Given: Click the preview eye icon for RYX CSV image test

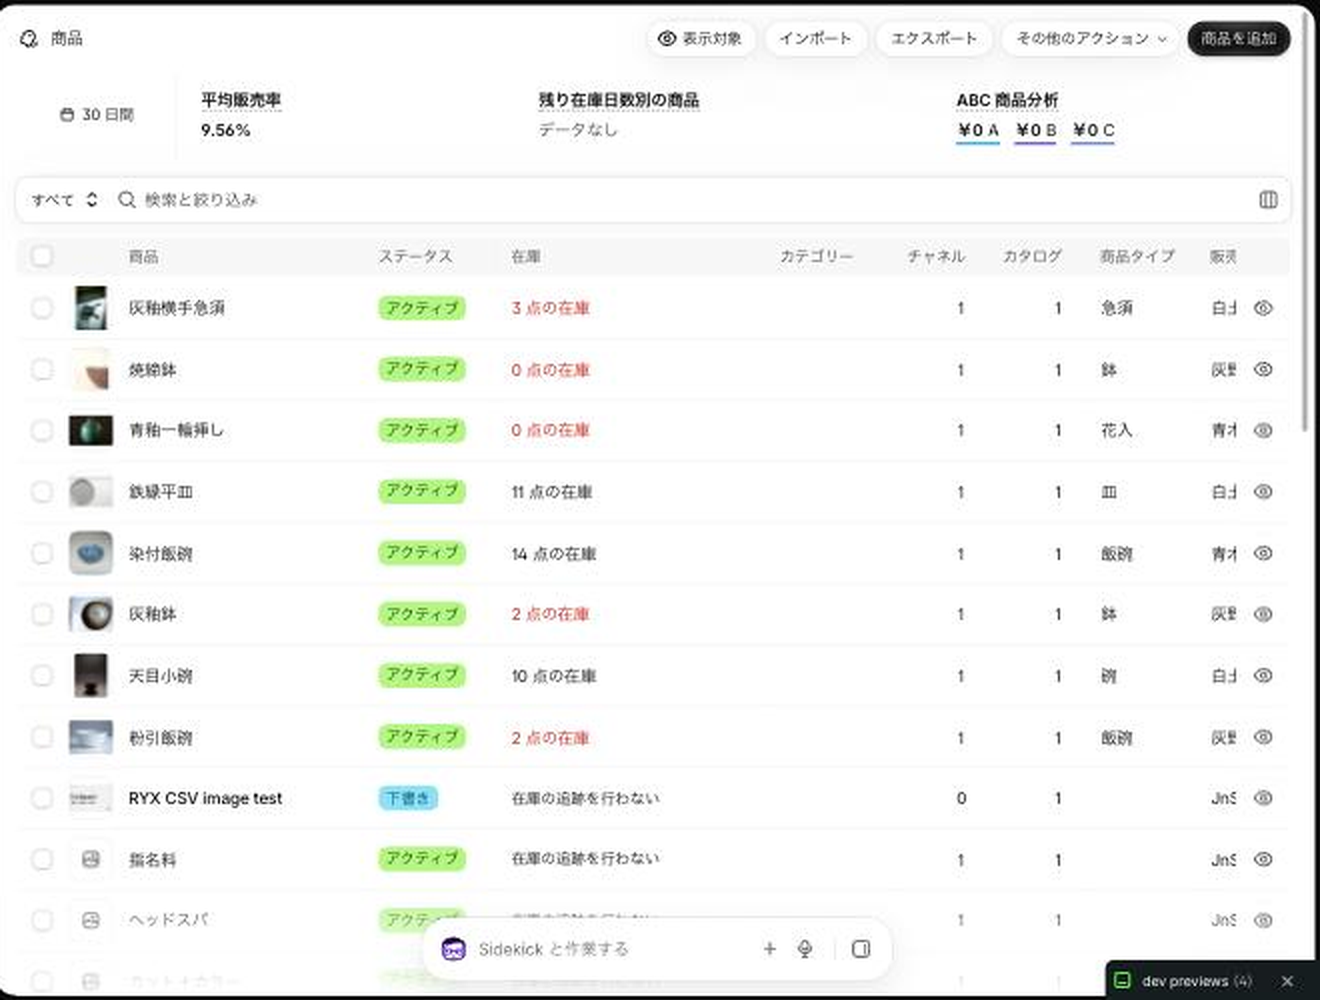Looking at the screenshot, I should [x=1264, y=798].
